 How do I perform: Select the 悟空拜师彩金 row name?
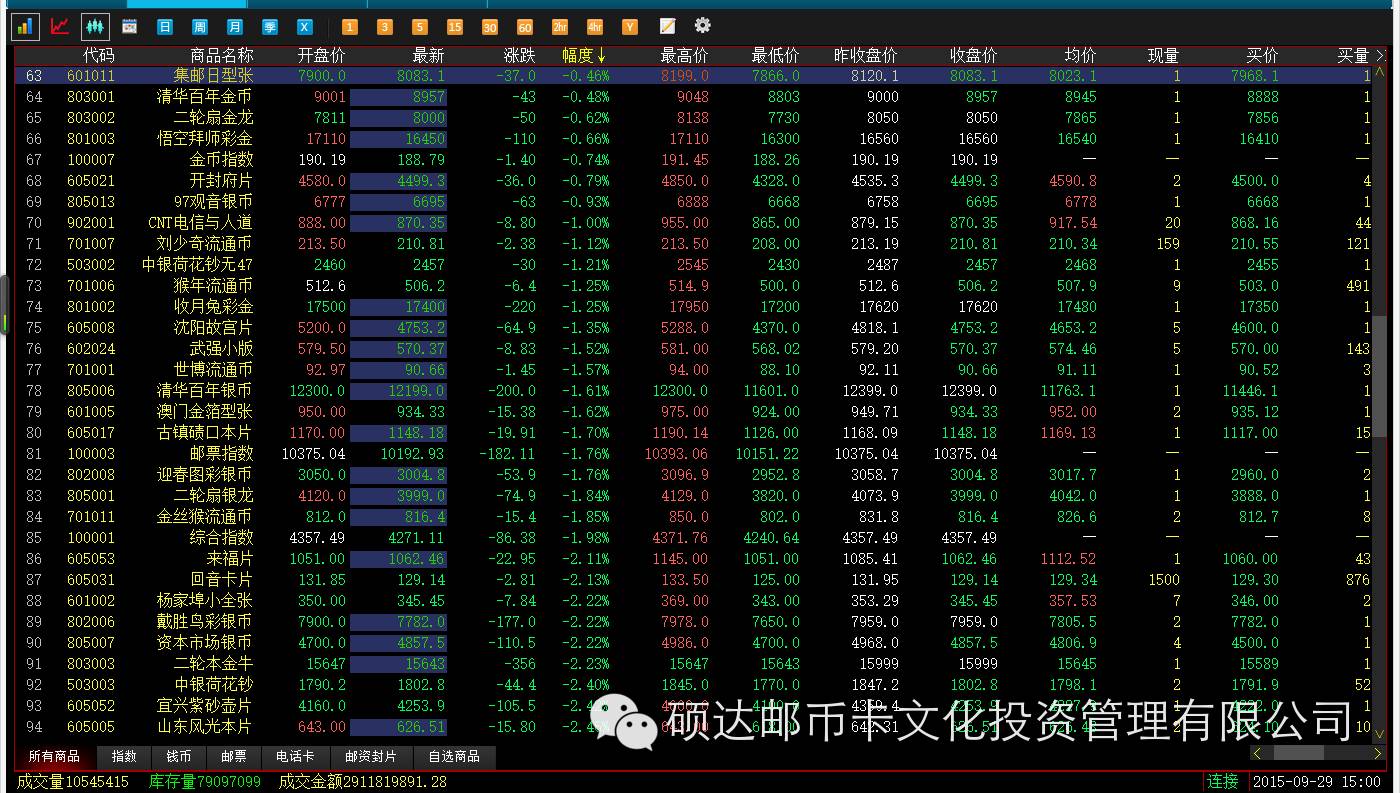[x=205, y=139]
